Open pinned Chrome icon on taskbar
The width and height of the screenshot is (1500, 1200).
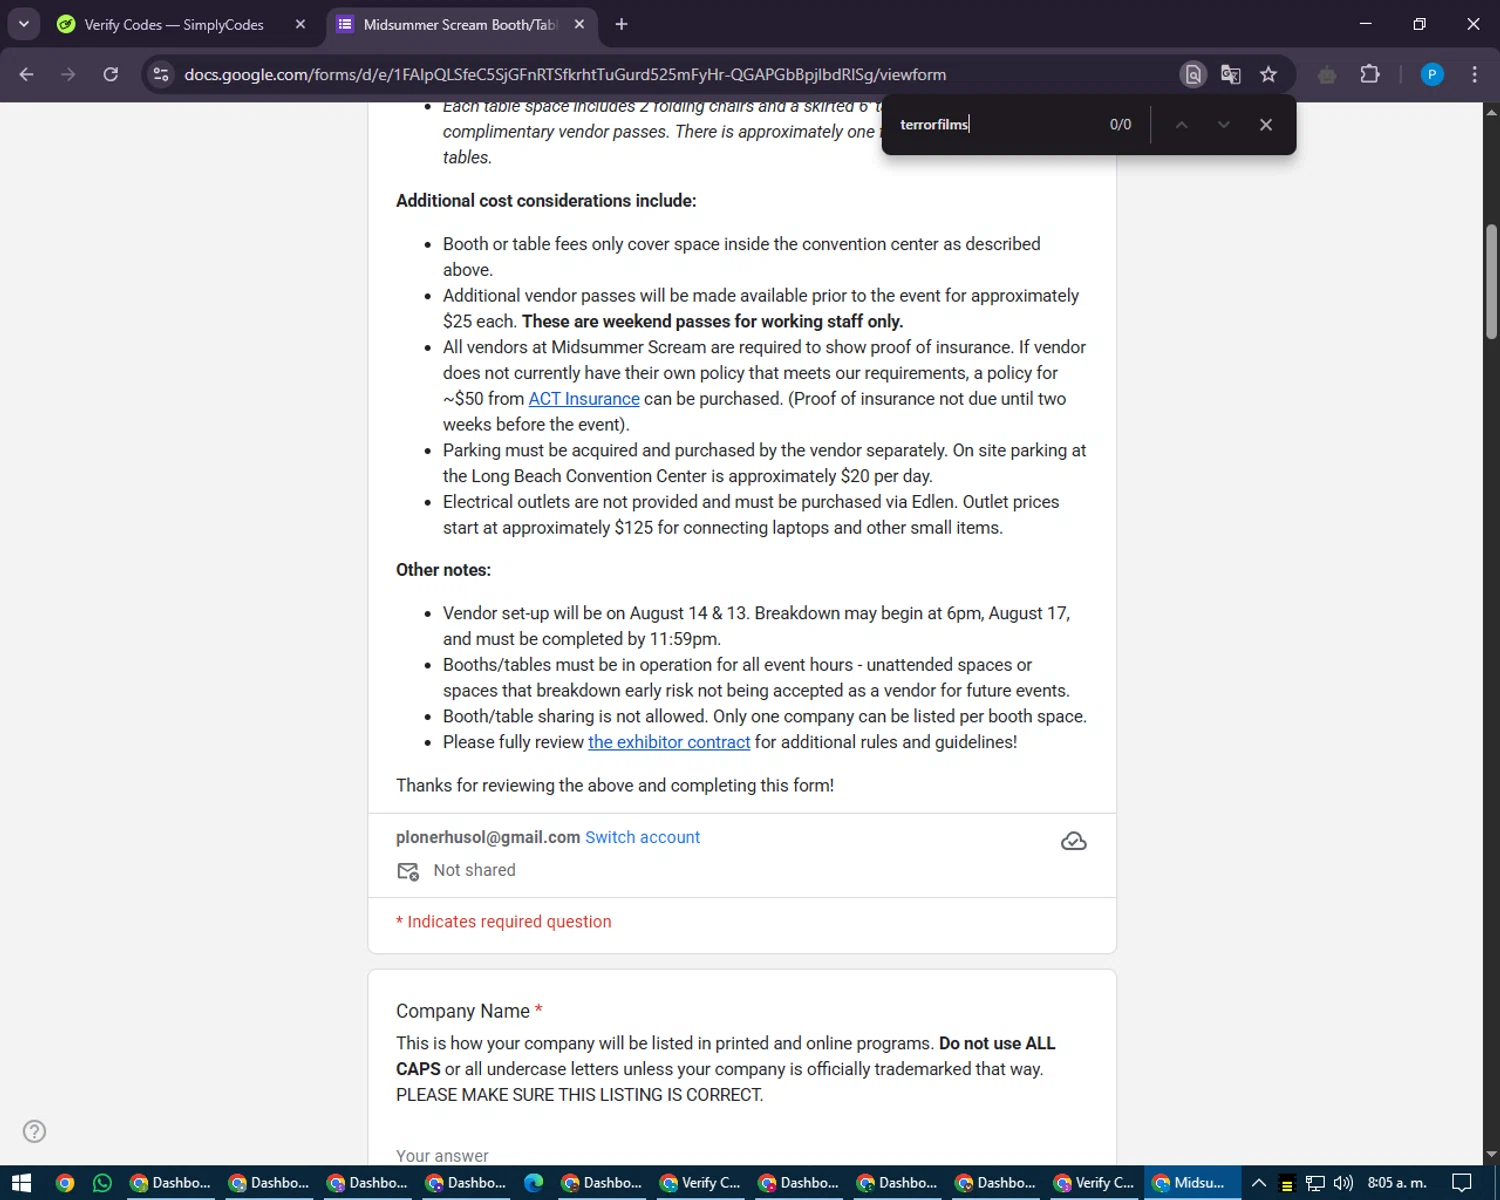point(65,1183)
